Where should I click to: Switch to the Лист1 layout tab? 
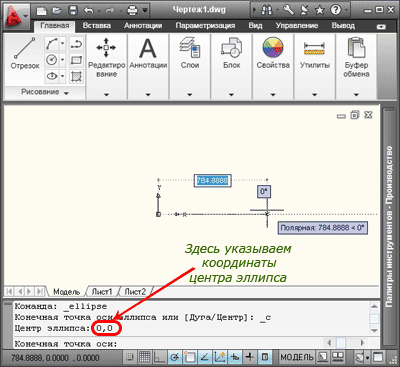(x=102, y=292)
